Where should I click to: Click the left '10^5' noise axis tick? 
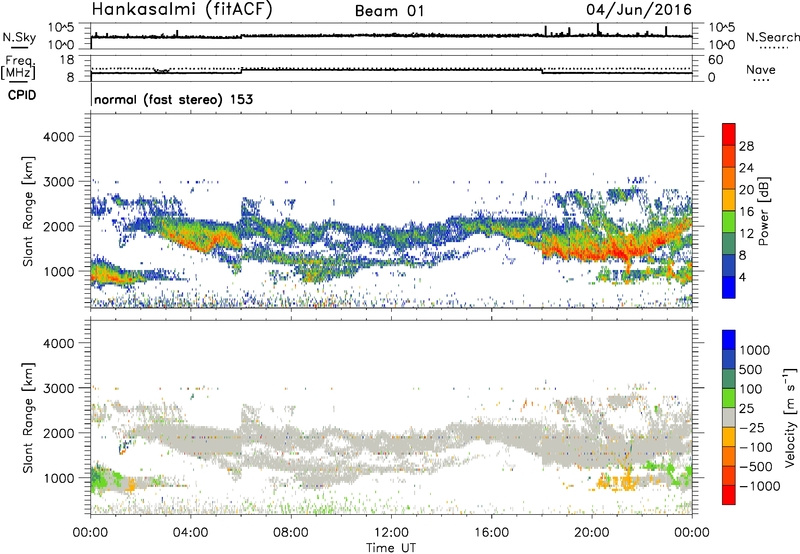(x=61, y=27)
